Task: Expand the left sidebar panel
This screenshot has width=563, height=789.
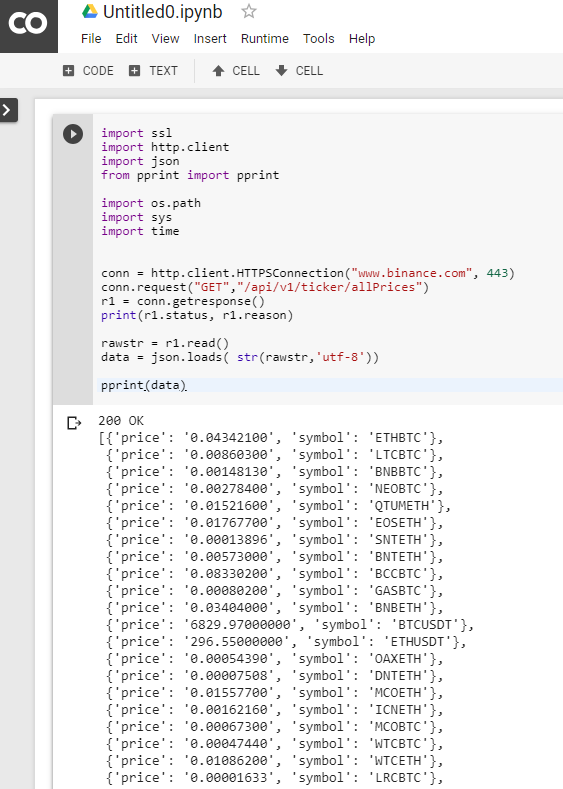Action: tap(8, 110)
